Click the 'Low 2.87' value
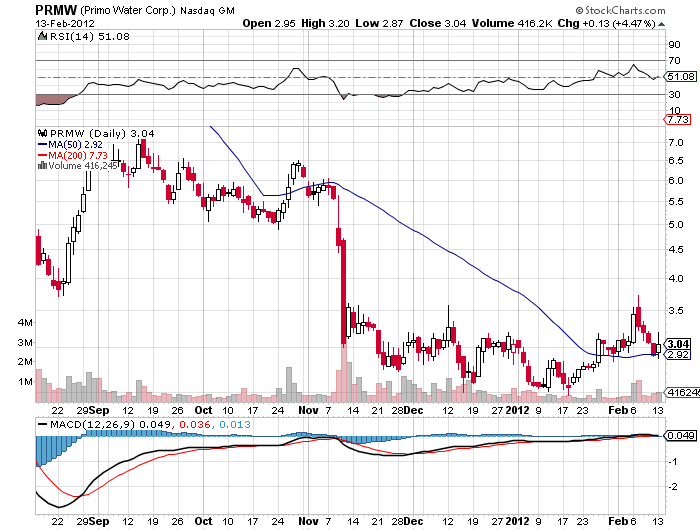700x530 pixels. tap(379, 23)
